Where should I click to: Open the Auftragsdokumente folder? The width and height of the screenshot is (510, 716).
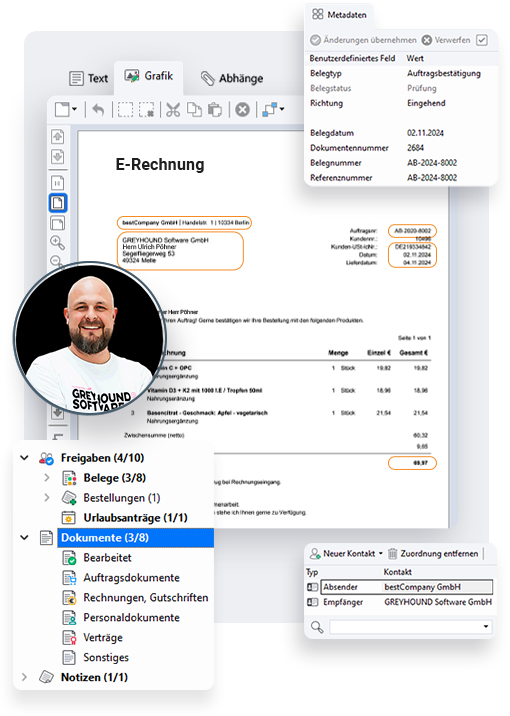coord(131,578)
